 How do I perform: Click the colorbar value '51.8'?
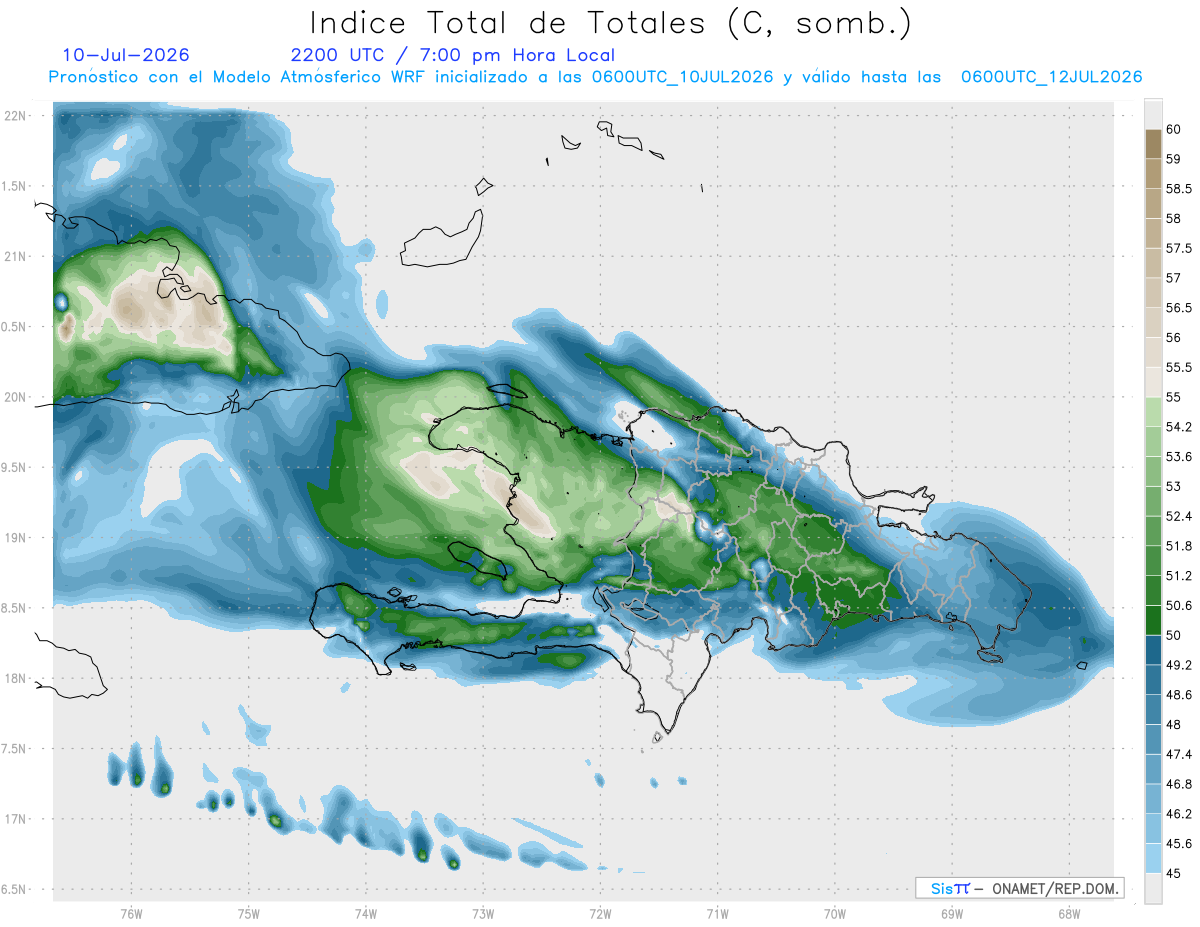[x=1179, y=546]
